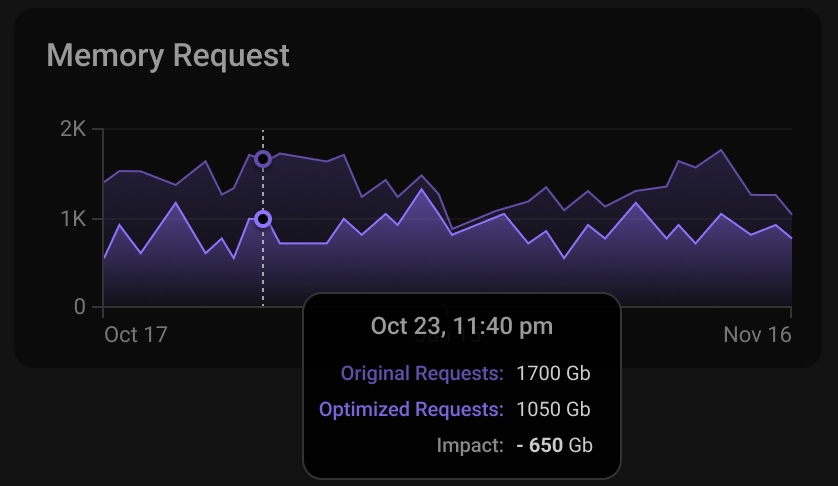Click the 1050 Gb value in tooltip
The height and width of the screenshot is (486, 838).
(x=553, y=409)
